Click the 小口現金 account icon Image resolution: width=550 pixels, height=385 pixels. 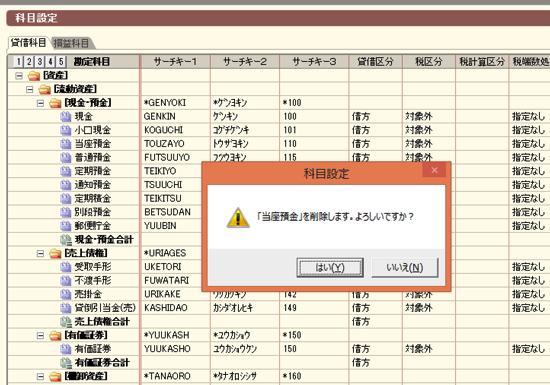[66, 130]
